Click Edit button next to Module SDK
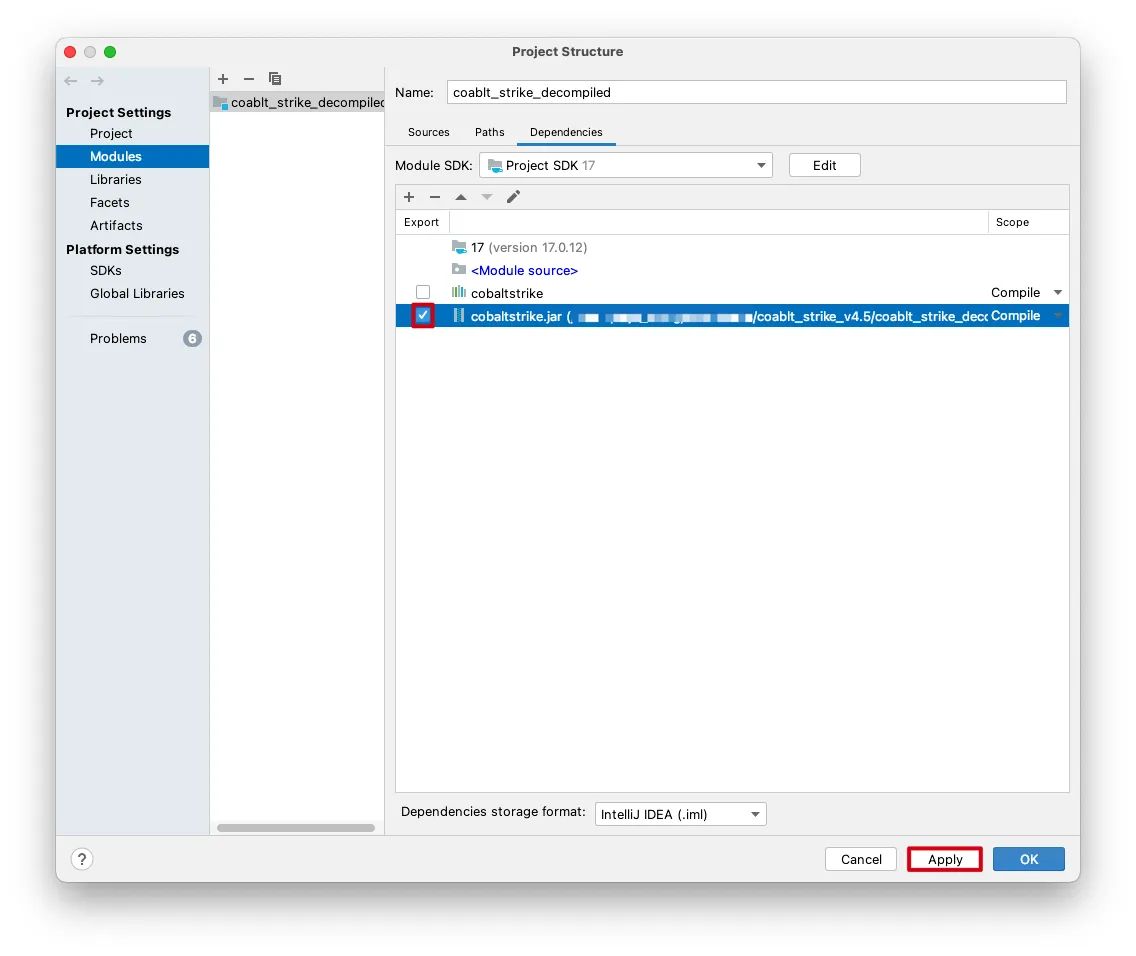 824,165
